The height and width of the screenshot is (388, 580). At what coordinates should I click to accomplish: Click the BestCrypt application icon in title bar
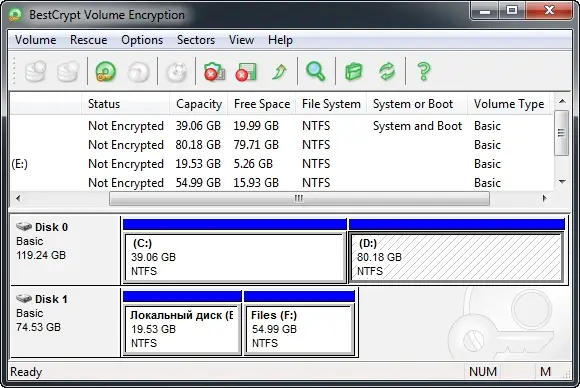point(16,15)
